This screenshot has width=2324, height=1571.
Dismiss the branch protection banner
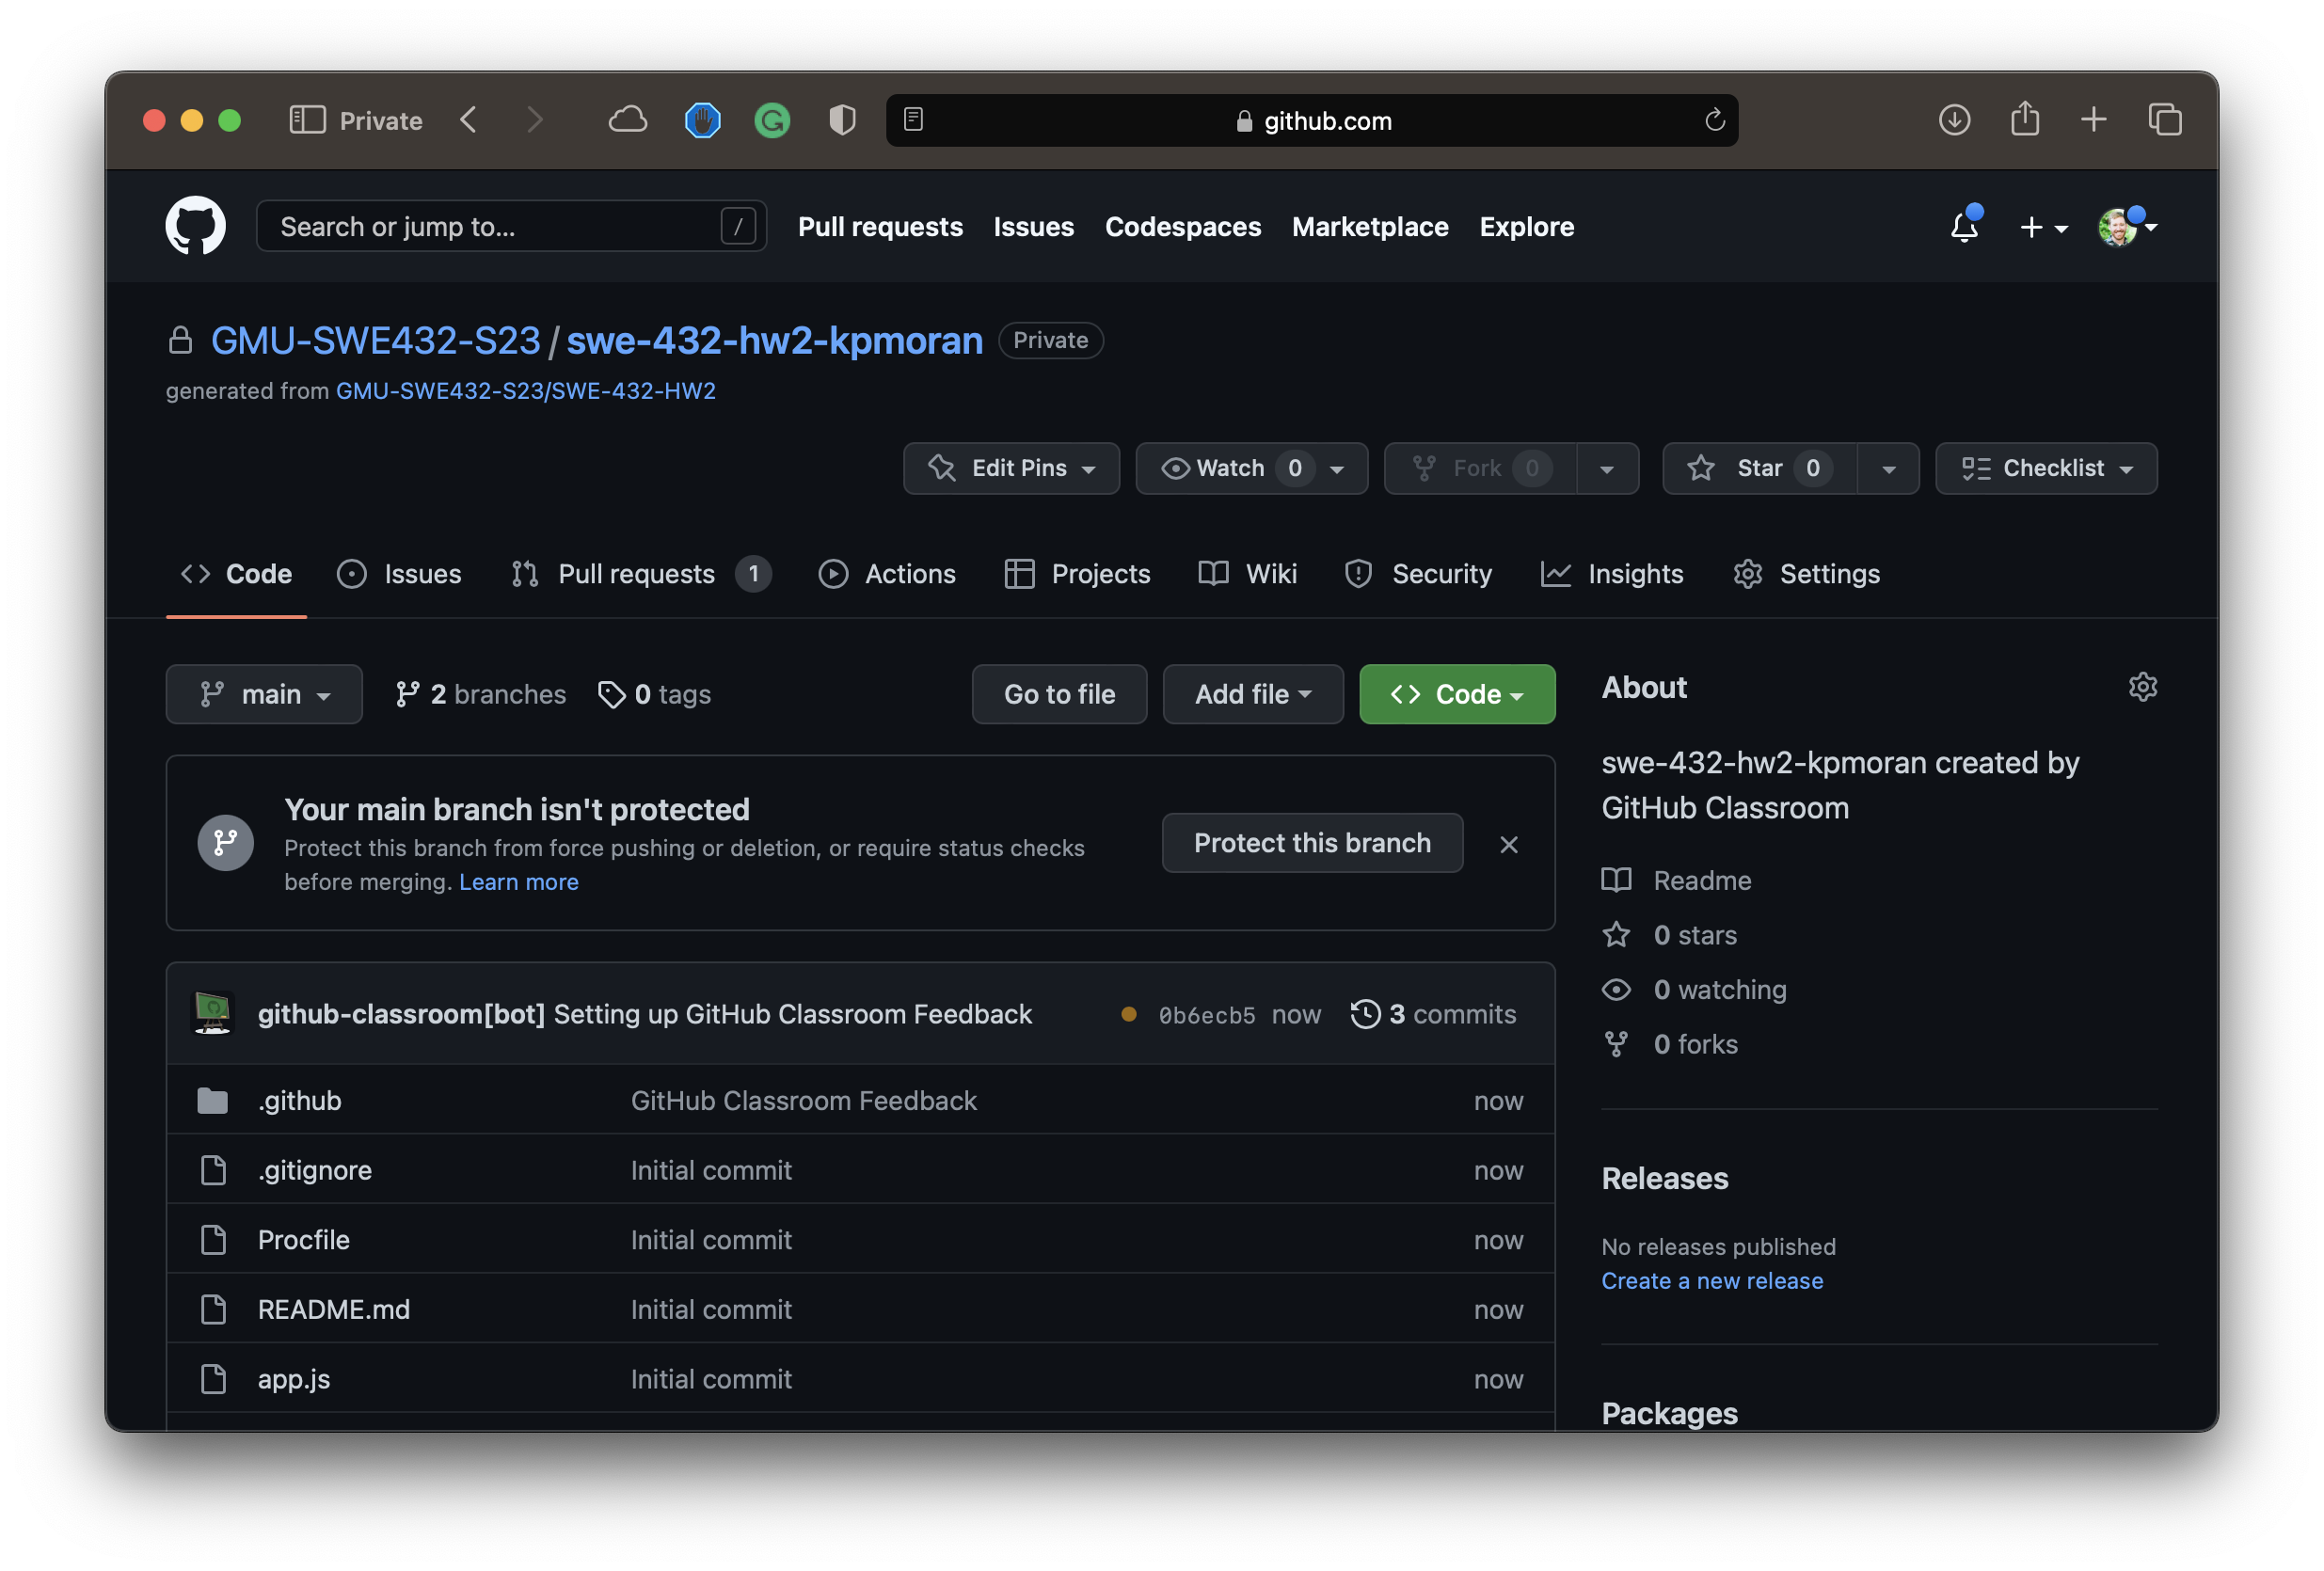coord(1509,845)
